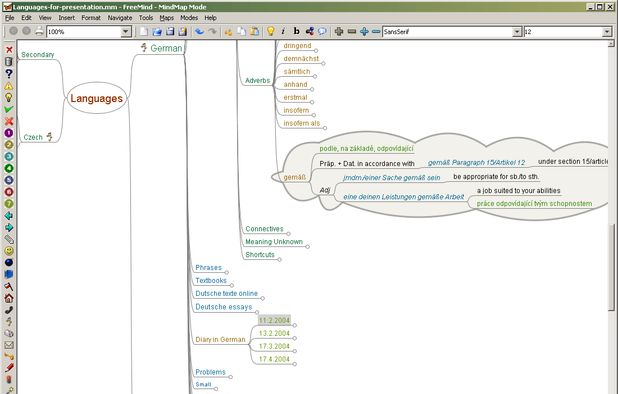Add the envelope mail icon

pyautogui.click(x=9, y=345)
